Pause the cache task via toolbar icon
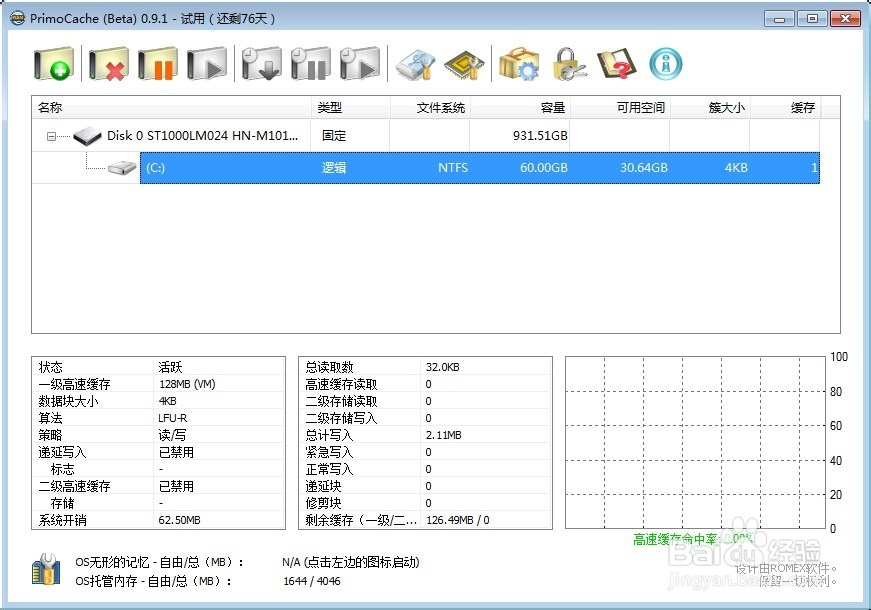 [x=158, y=64]
